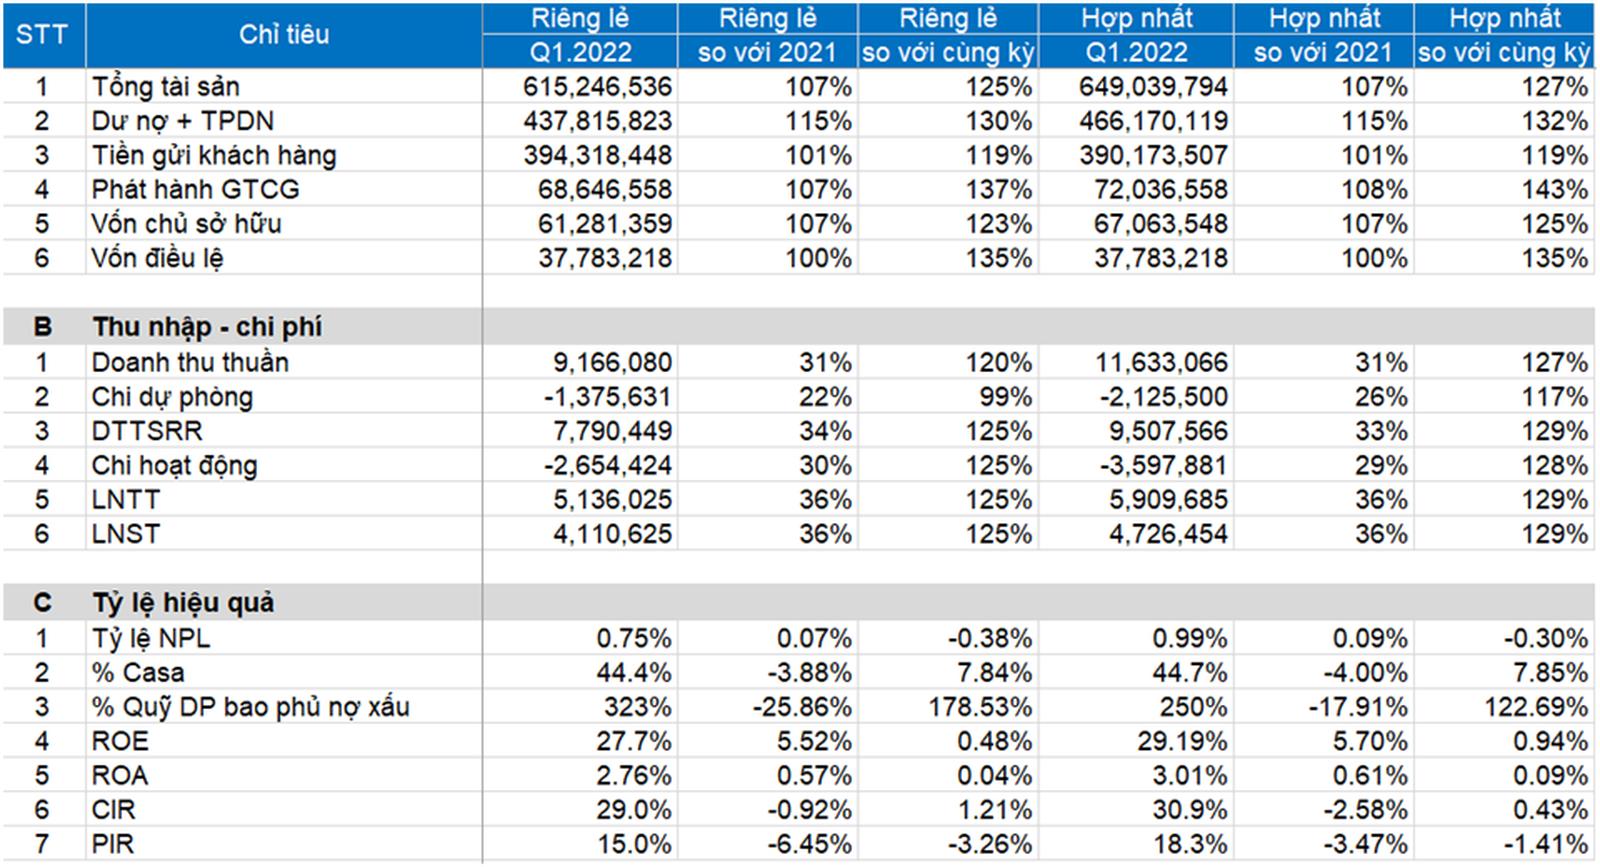Click the 'Chỉ tiêu' column header
Image resolution: width=1600 pixels, height=867 pixels.
coord(284,35)
